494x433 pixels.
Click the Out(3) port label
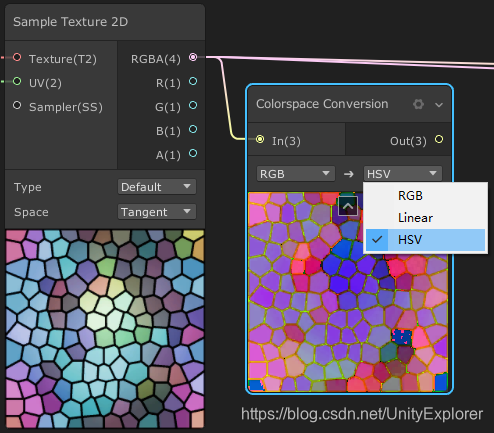tap(408, 141)
